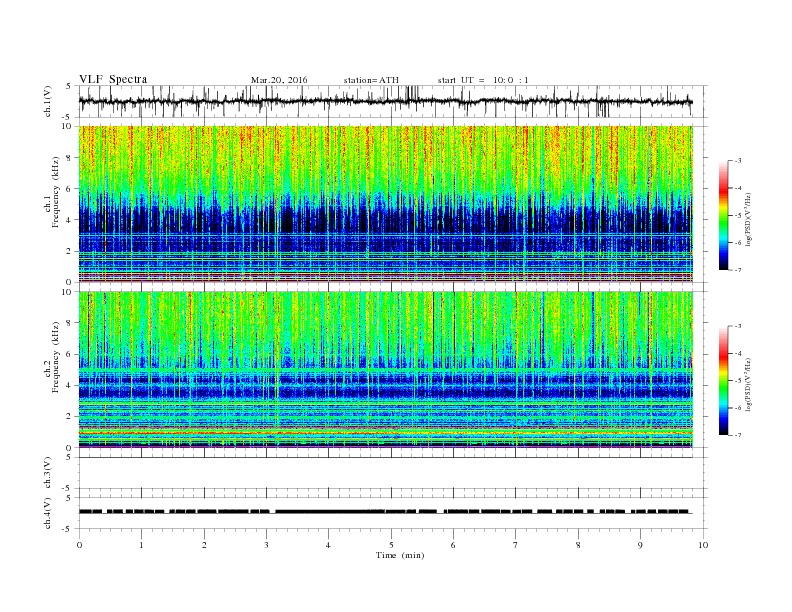Click the upper color scale bar for ch.1
This screenshot has height=612, width=792.
pos(723,215)
